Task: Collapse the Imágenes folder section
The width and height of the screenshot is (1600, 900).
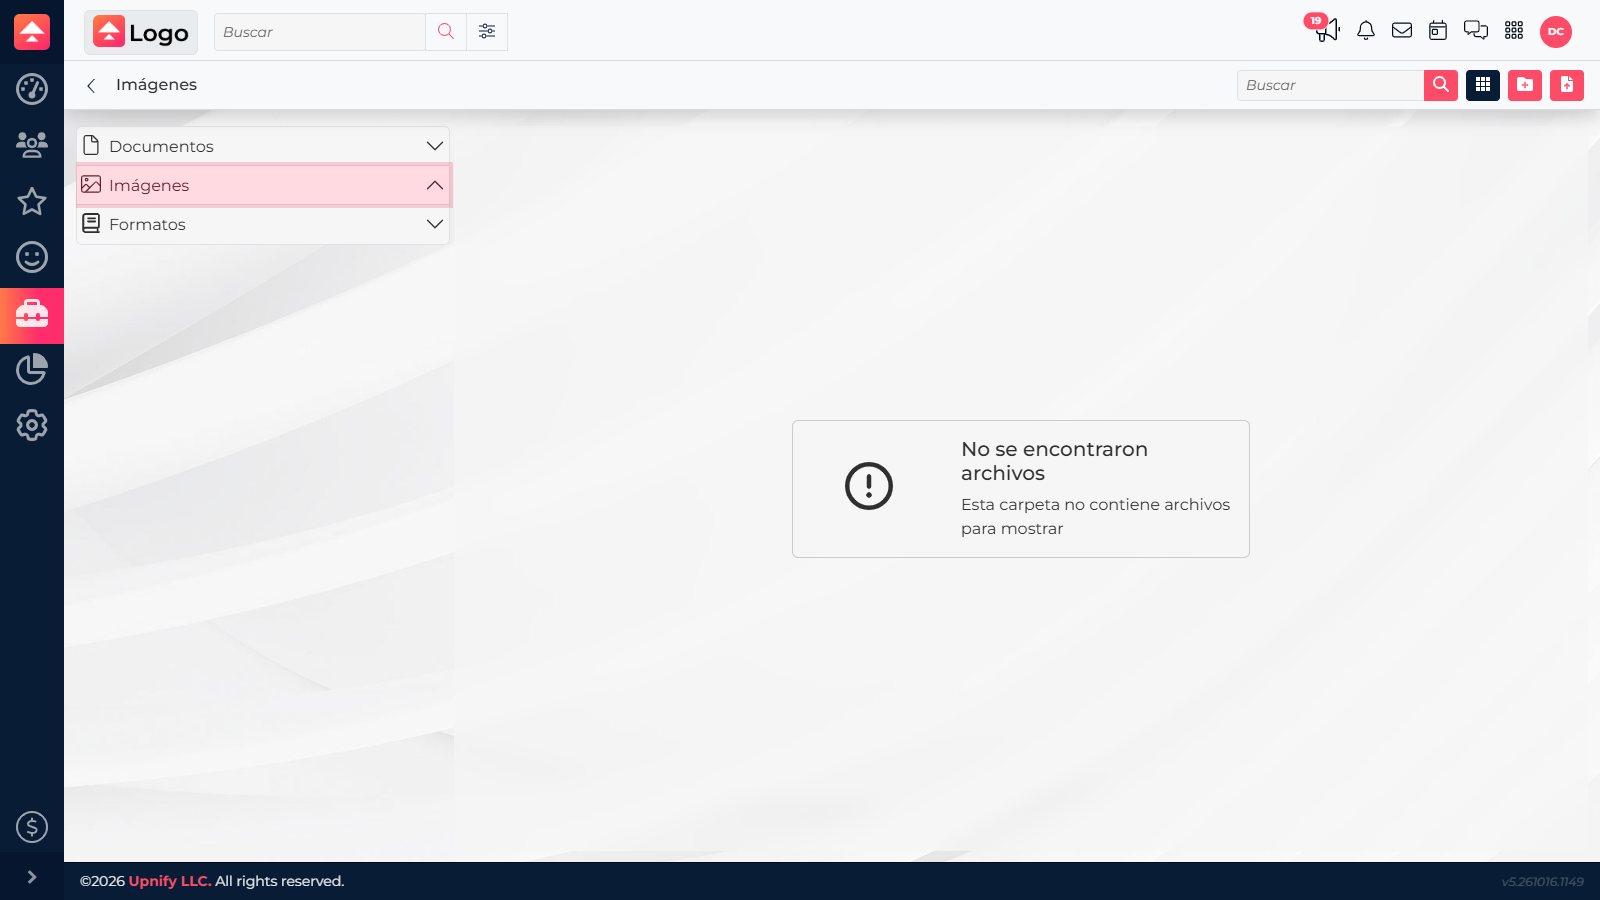Action: pos(263,185)
